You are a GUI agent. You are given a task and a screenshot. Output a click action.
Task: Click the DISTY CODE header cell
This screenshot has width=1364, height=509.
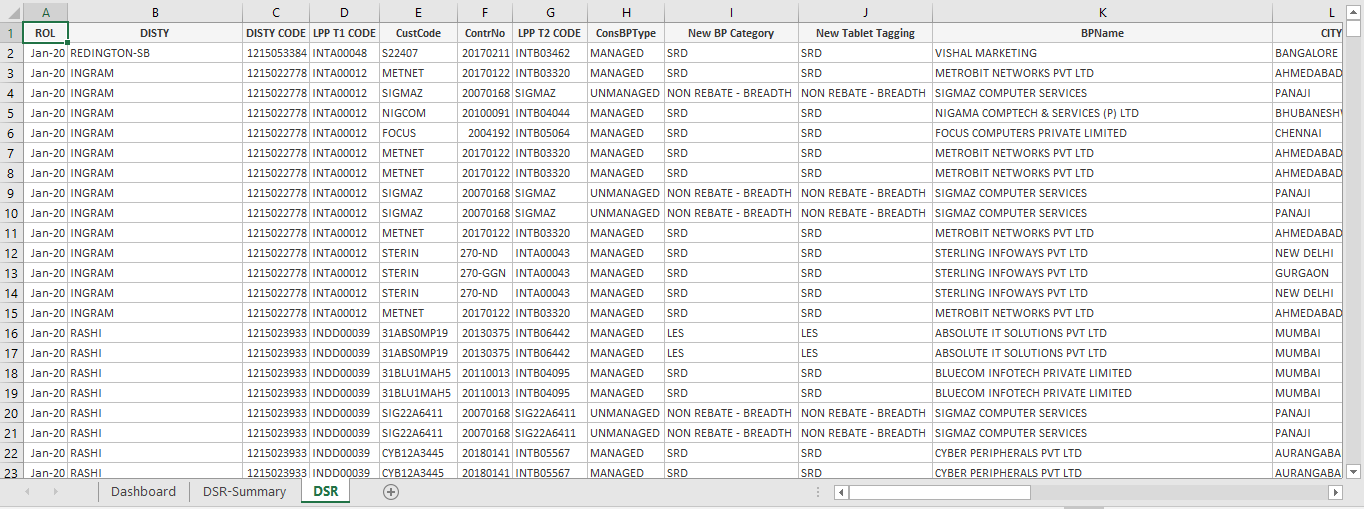point(276,33)
